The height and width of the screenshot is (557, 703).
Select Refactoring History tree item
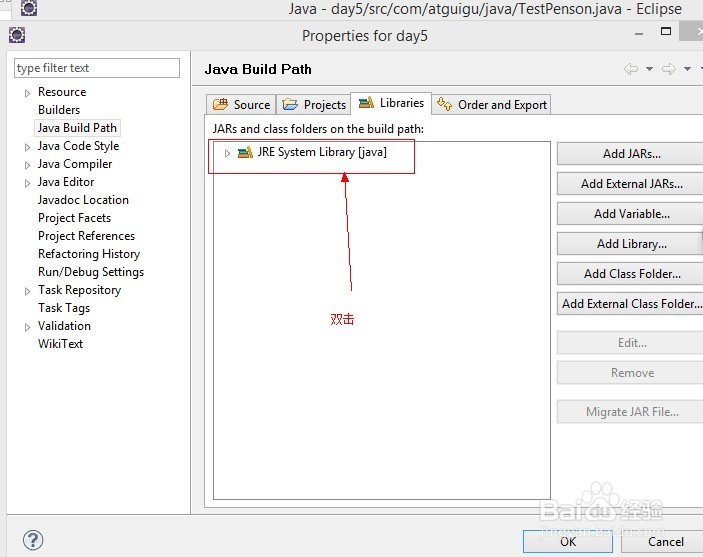click(89, 254)
